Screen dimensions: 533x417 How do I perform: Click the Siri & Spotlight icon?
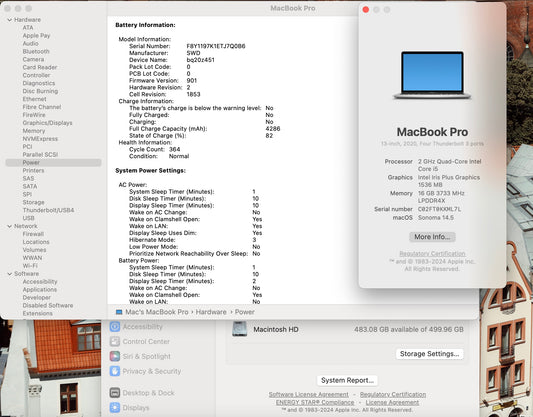coord(115,356)
